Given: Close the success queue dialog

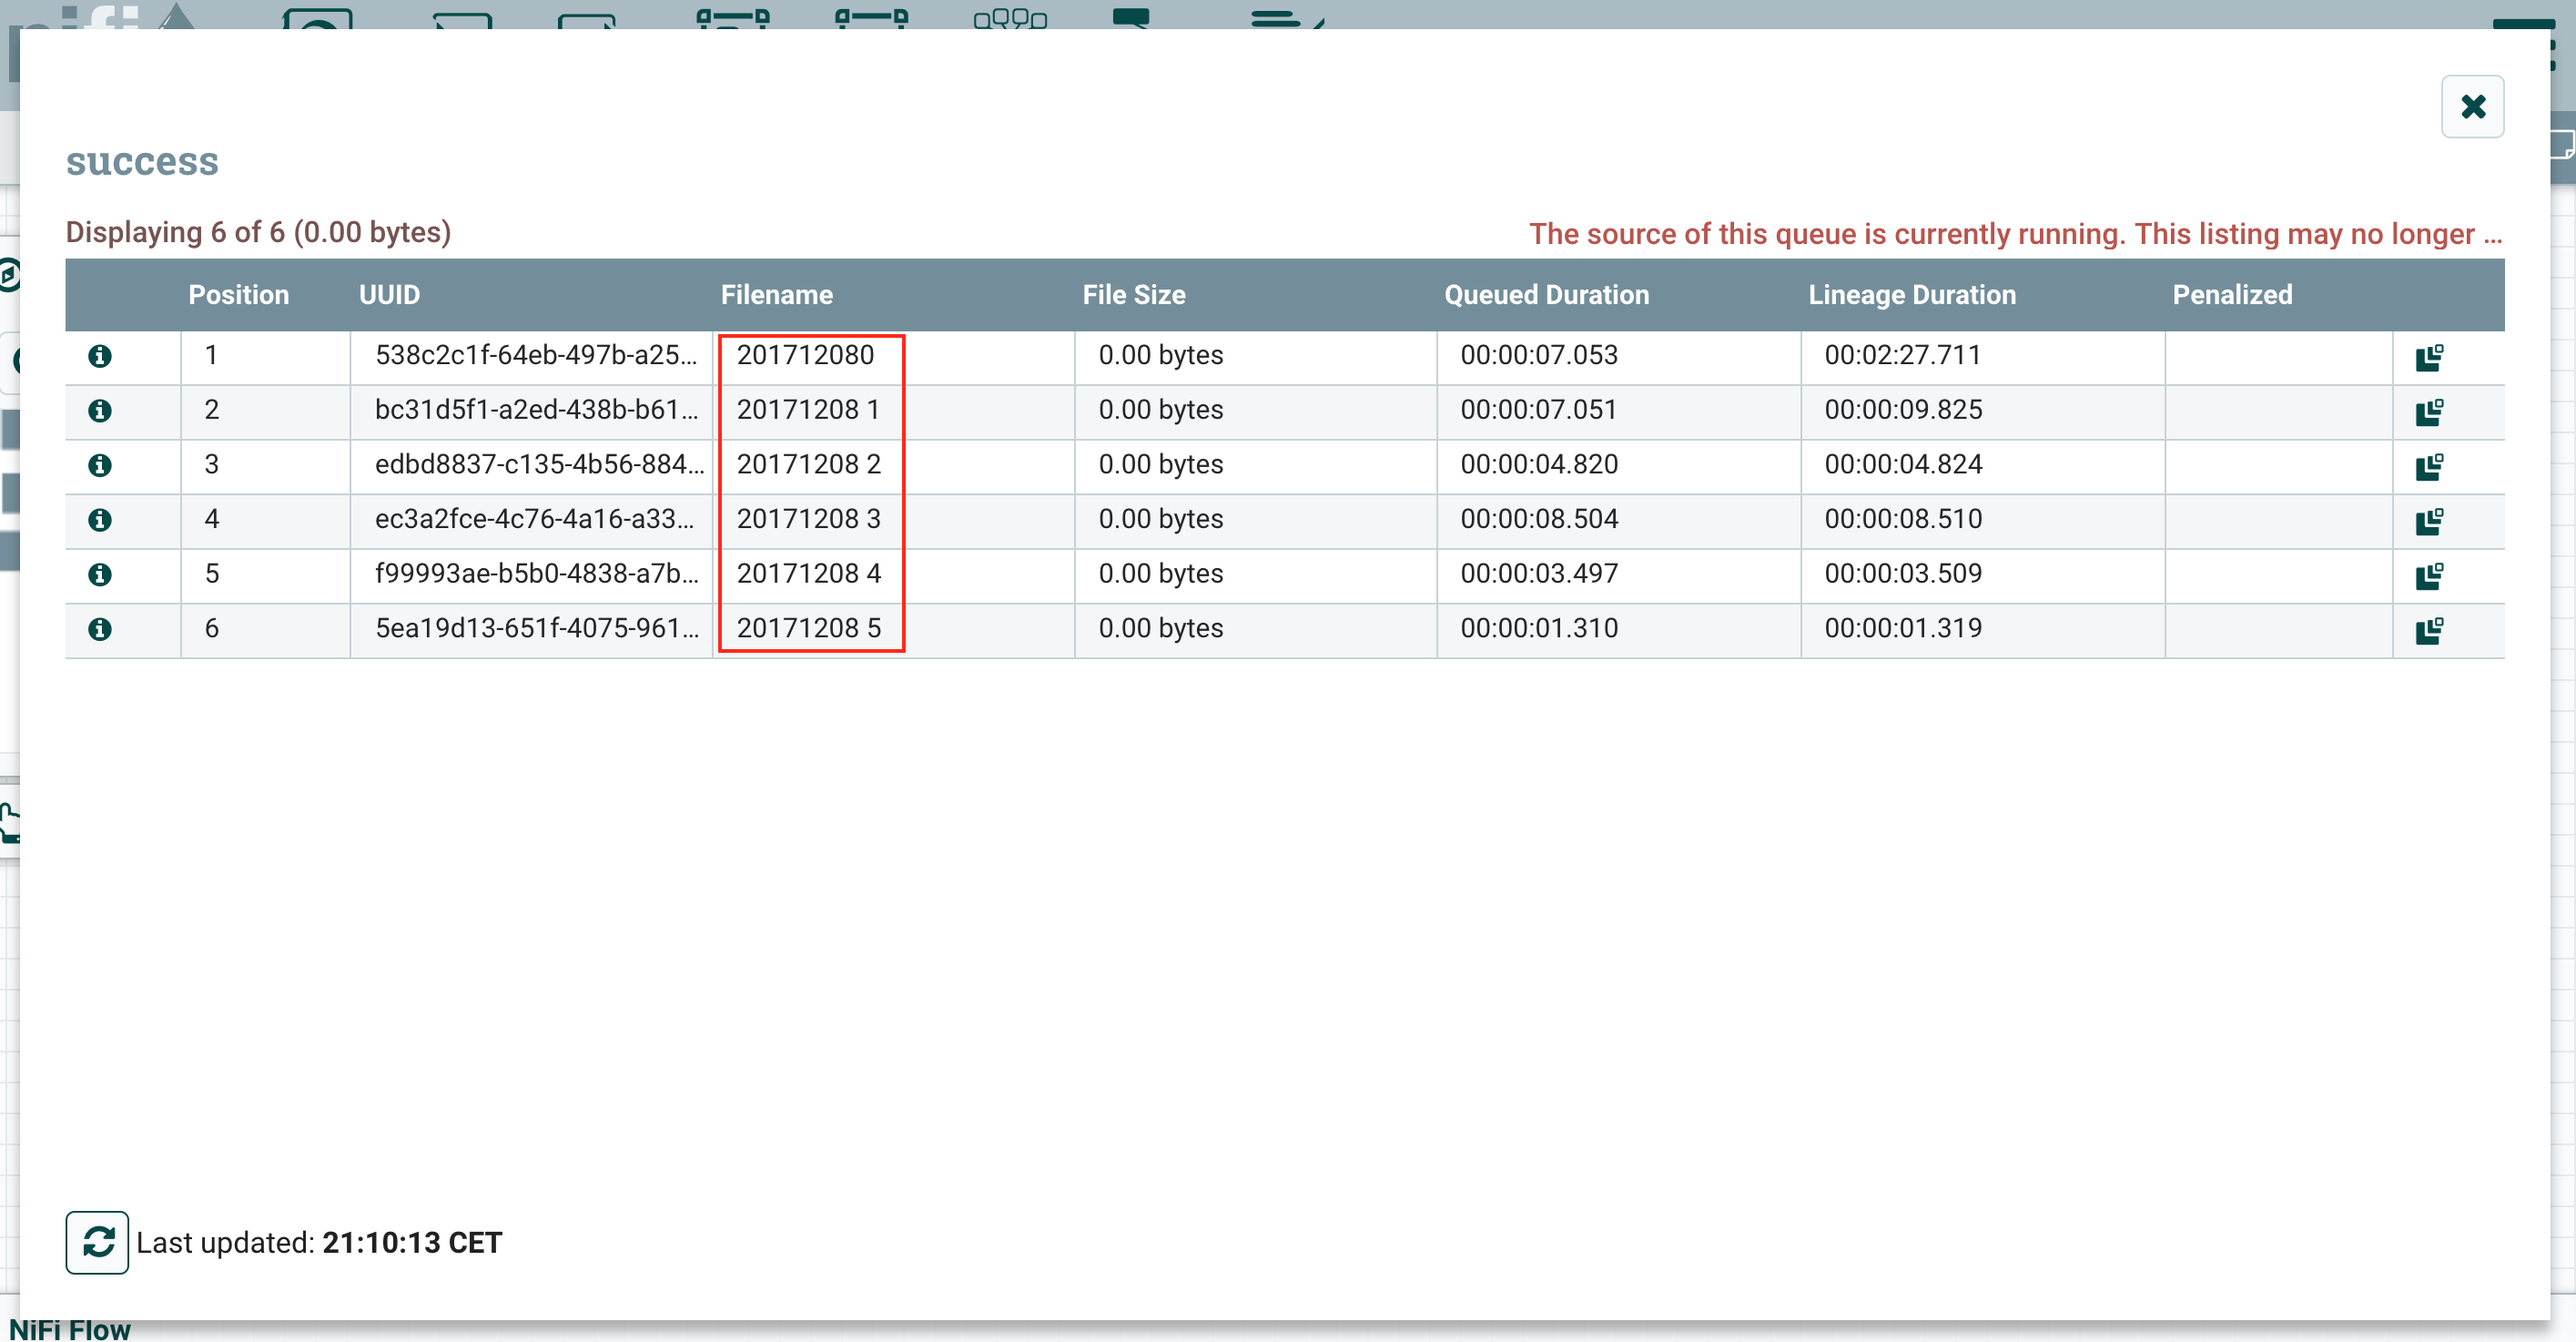Looking at the screenshot, I should click(2472, 106).
